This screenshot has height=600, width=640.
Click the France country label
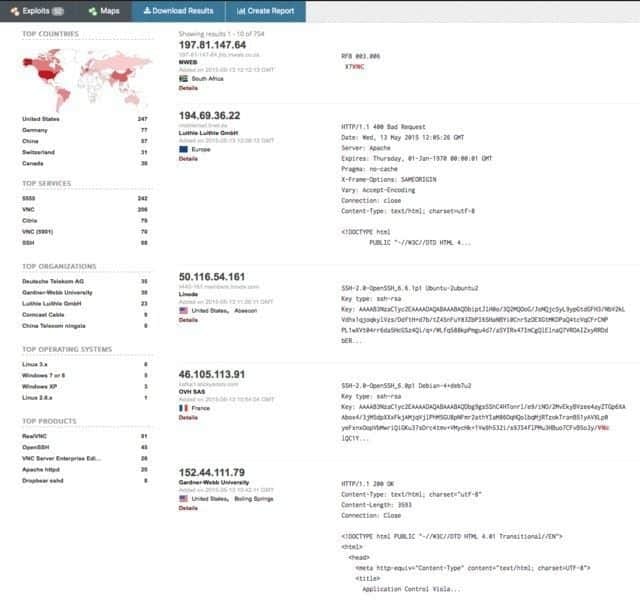coord(200,408)
